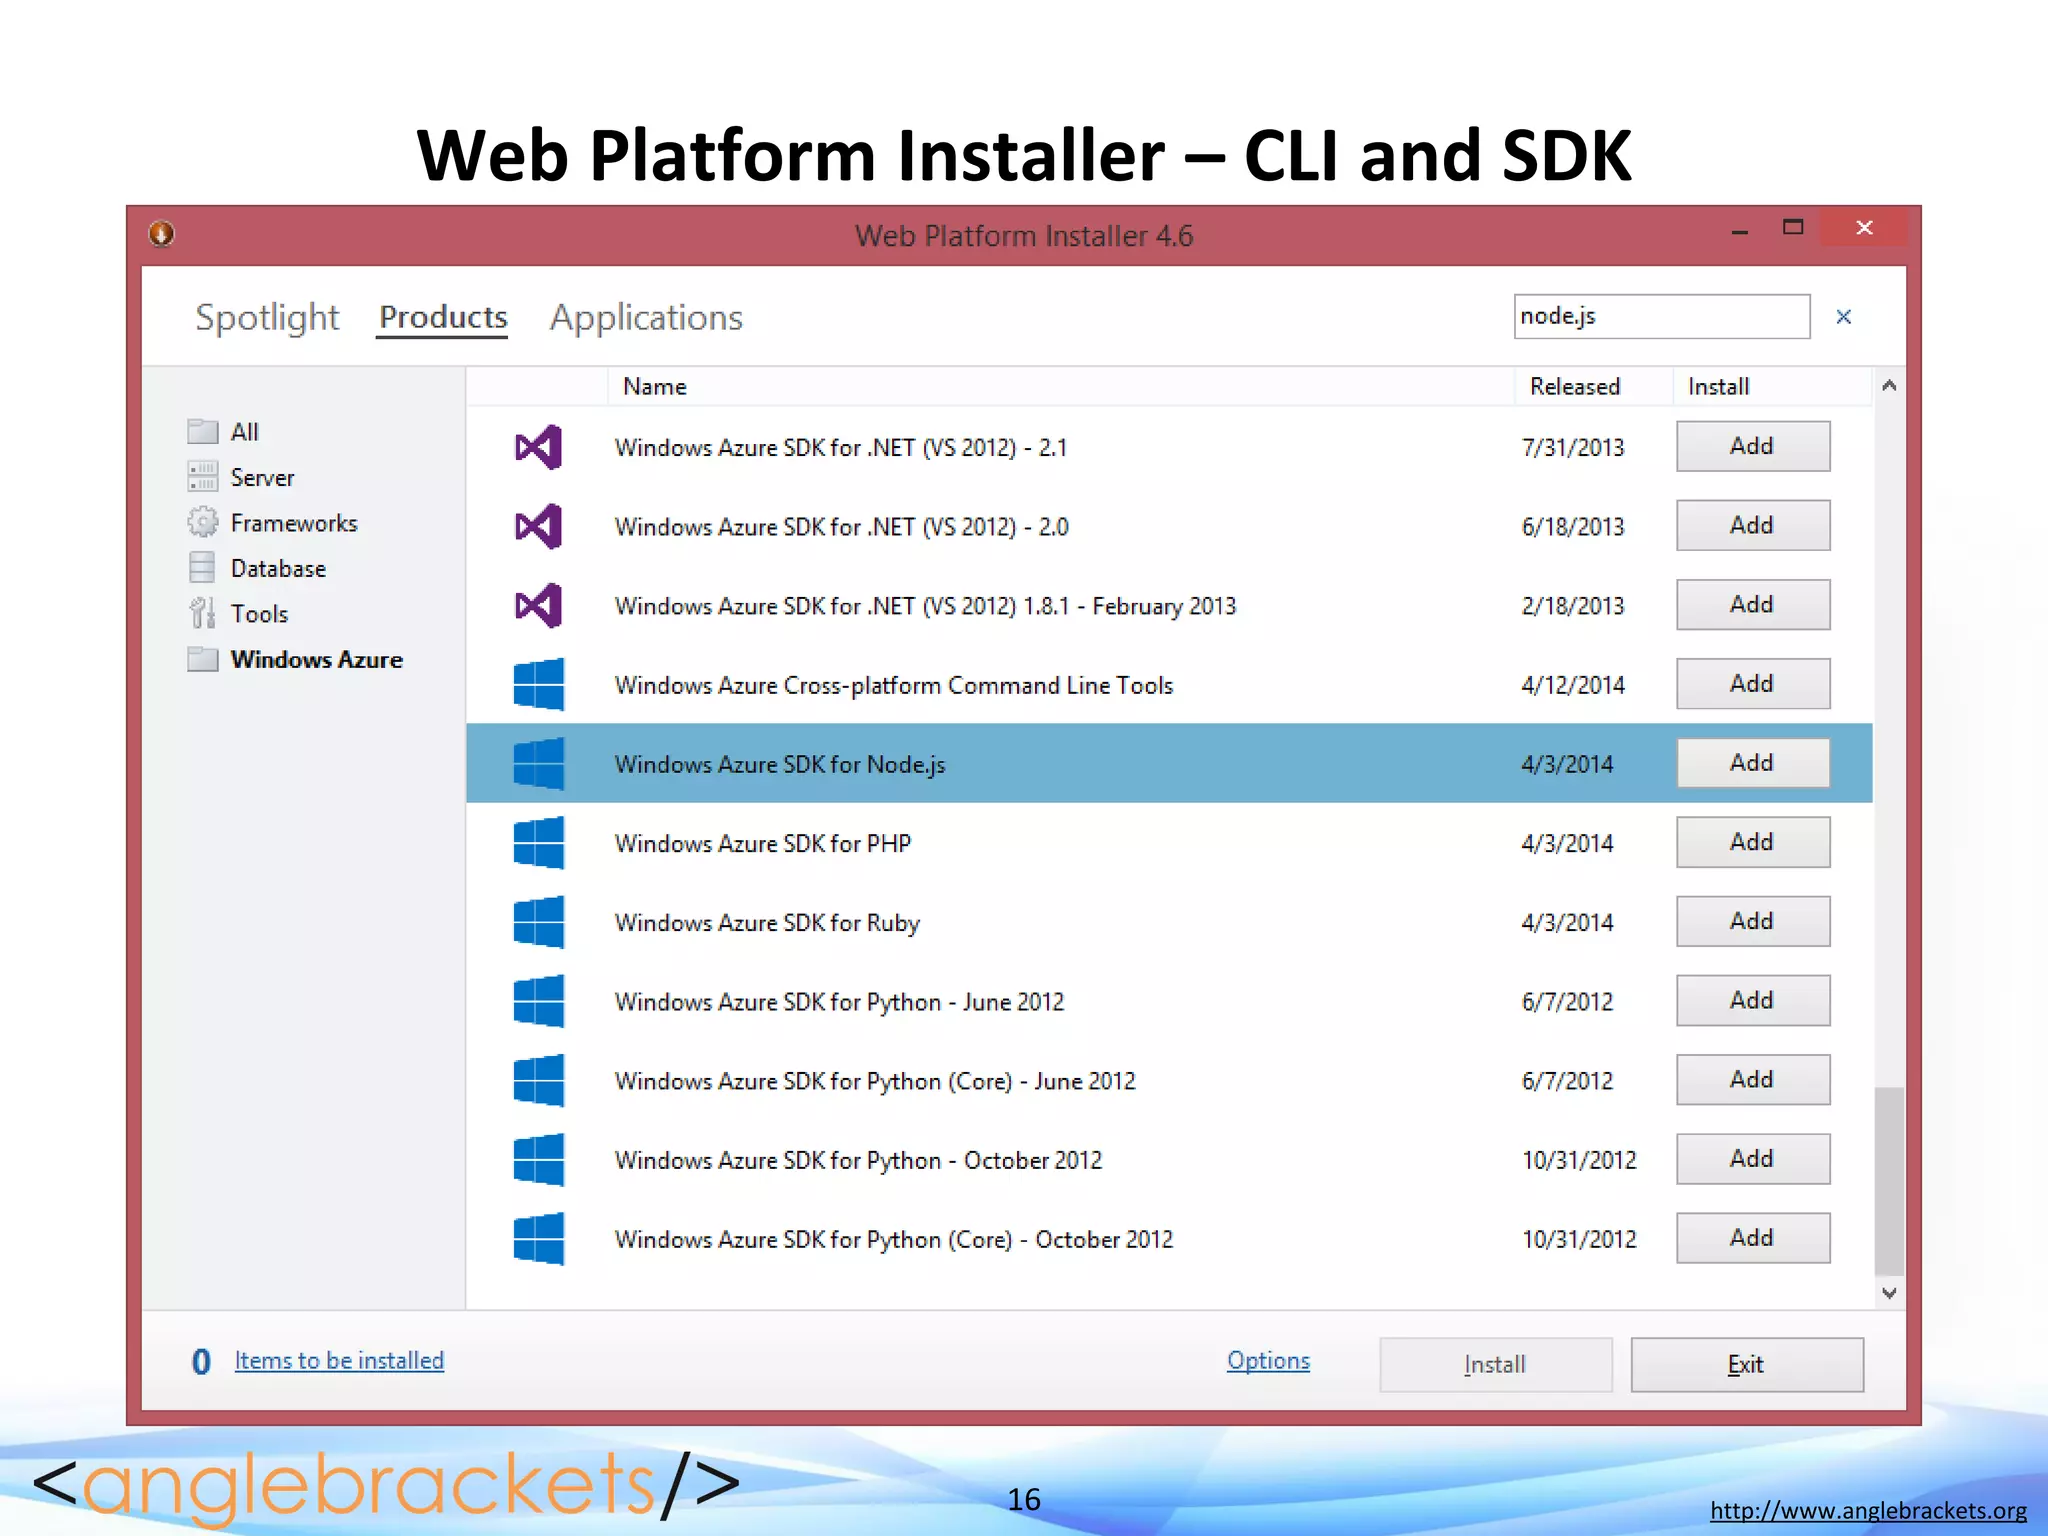The height and width of the screenshot is (1536, 2048).
Task: Click the Exit button
Action: pyautogui.click(x=1747, y=1364)
